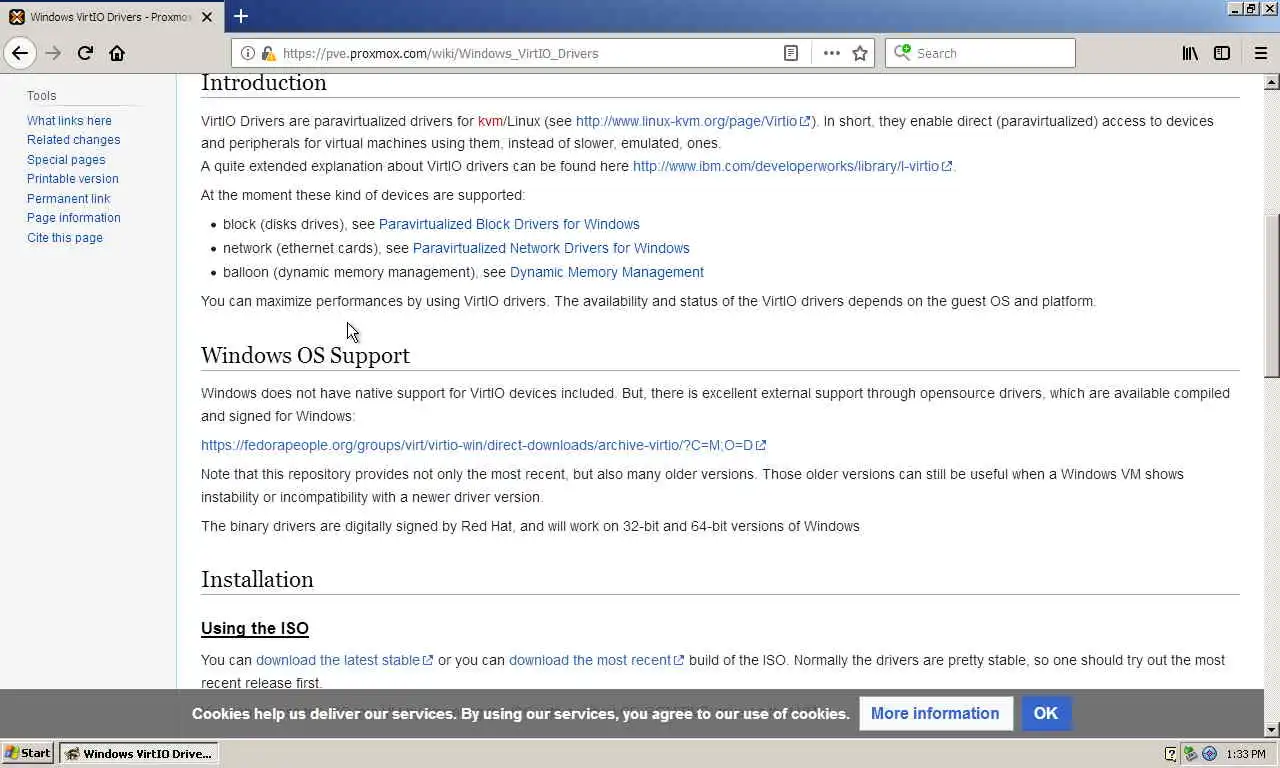Click the Tools sidebar label
Viewport: 1280px width, 768px height.
click(x=42, y=96)
